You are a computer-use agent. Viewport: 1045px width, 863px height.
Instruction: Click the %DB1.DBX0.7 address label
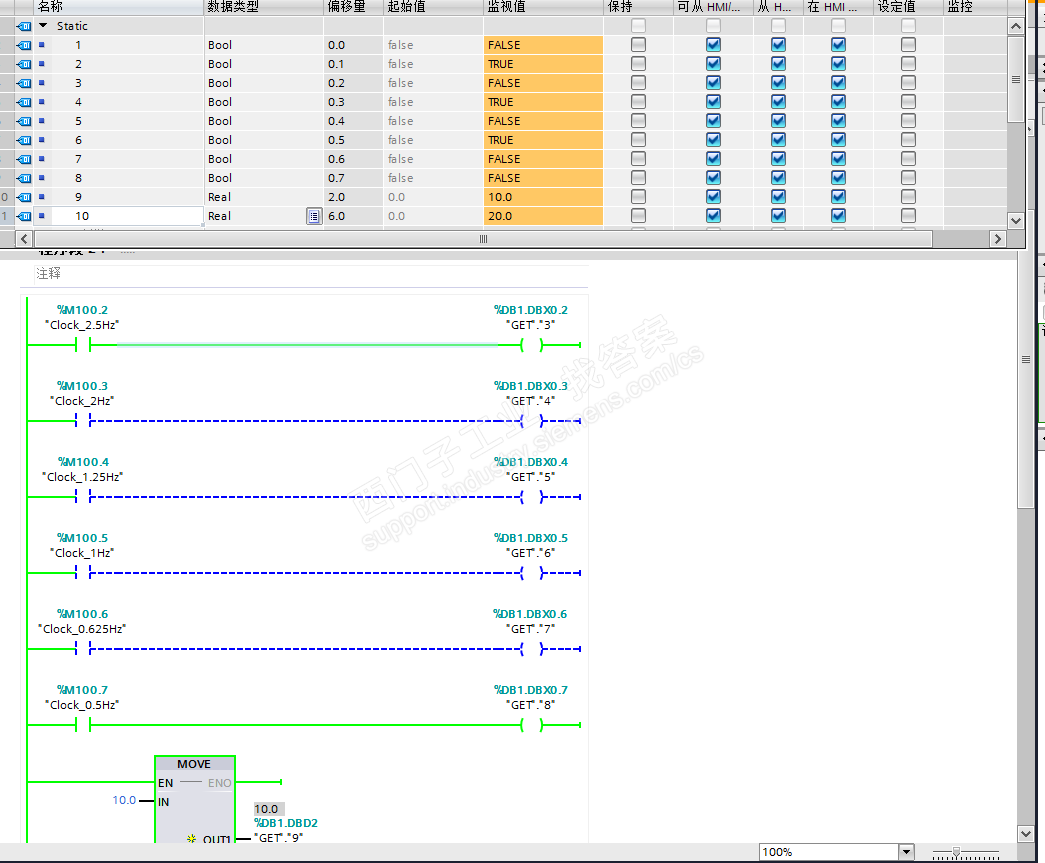click(531, 690)
